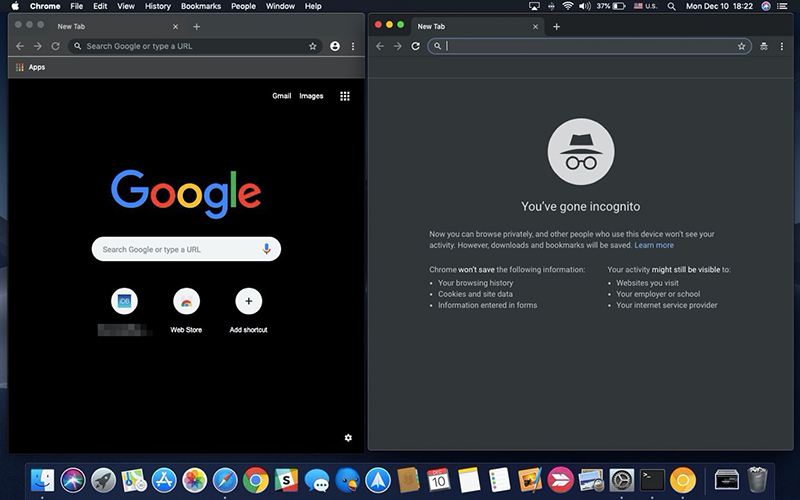Click bookmark star in incognito window
This screenshot has height=500, width=800.
click(741, 46)
